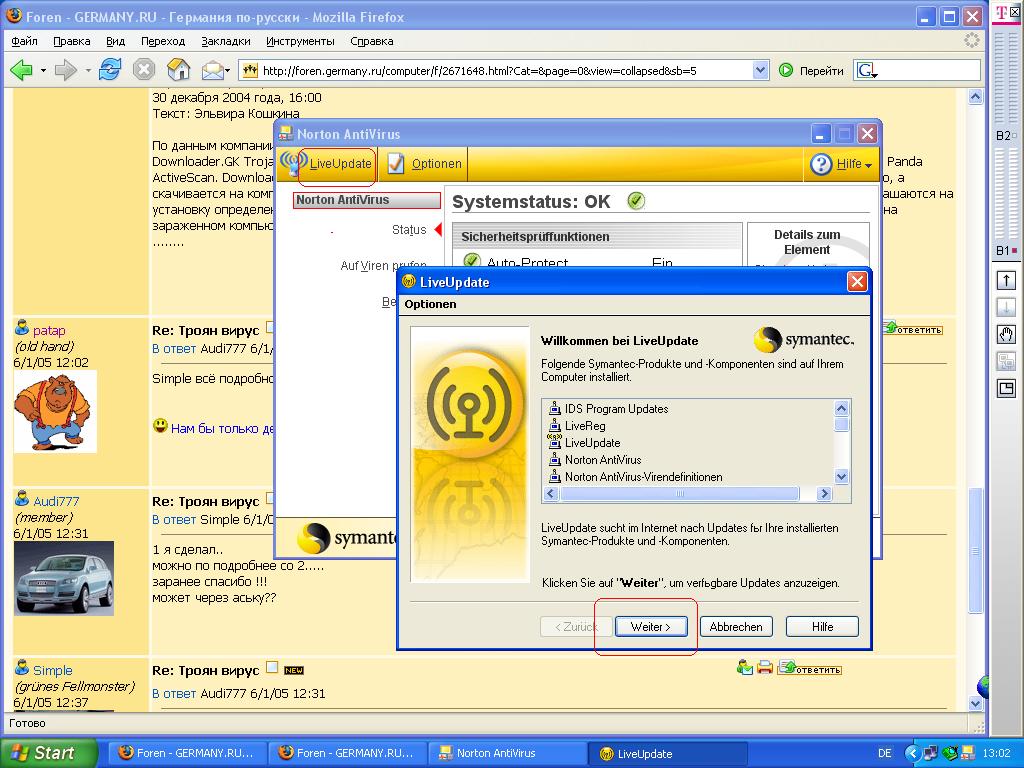Open the search engine selector dropdown
The width and height of the screenshot is (1024, 768).
868,71
